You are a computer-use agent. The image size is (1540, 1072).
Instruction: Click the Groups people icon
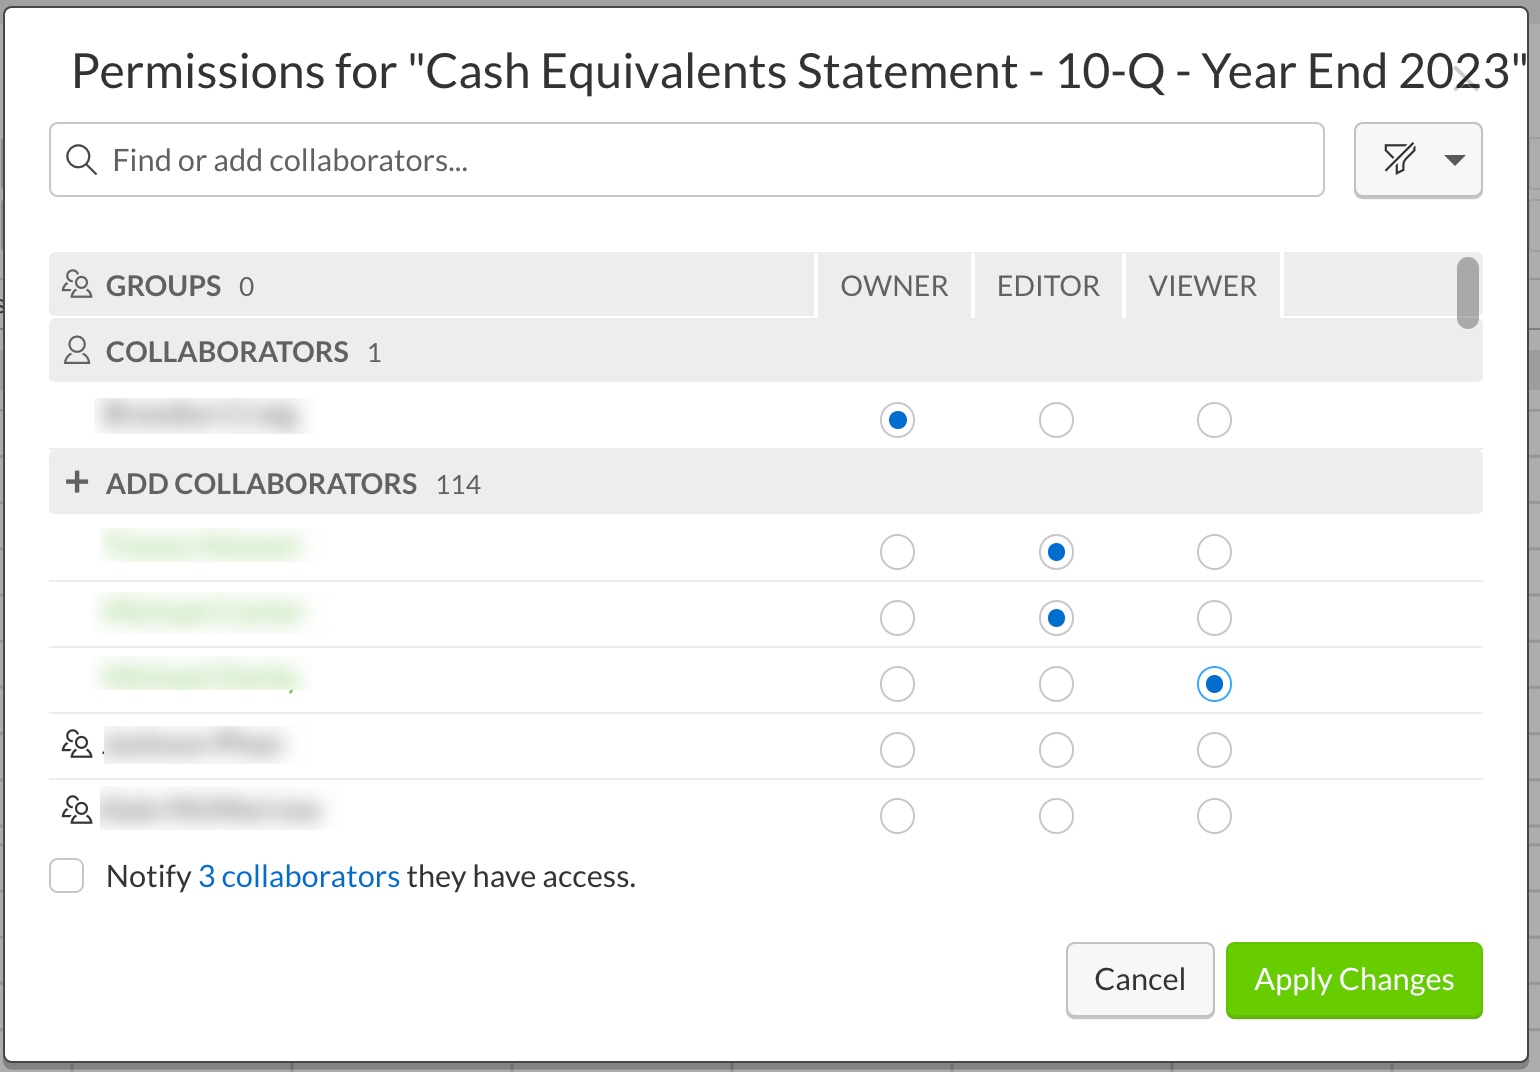77,286
